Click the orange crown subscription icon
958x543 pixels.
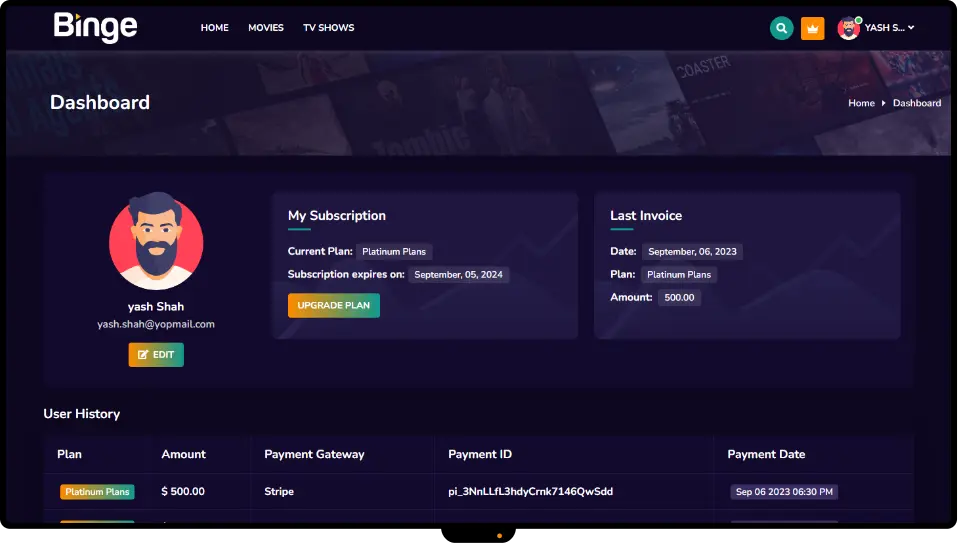click(x=812, y=28)
